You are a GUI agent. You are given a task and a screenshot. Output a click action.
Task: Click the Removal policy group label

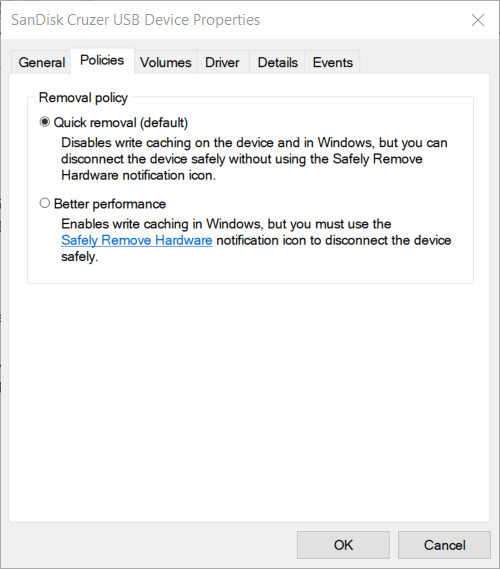83,98
